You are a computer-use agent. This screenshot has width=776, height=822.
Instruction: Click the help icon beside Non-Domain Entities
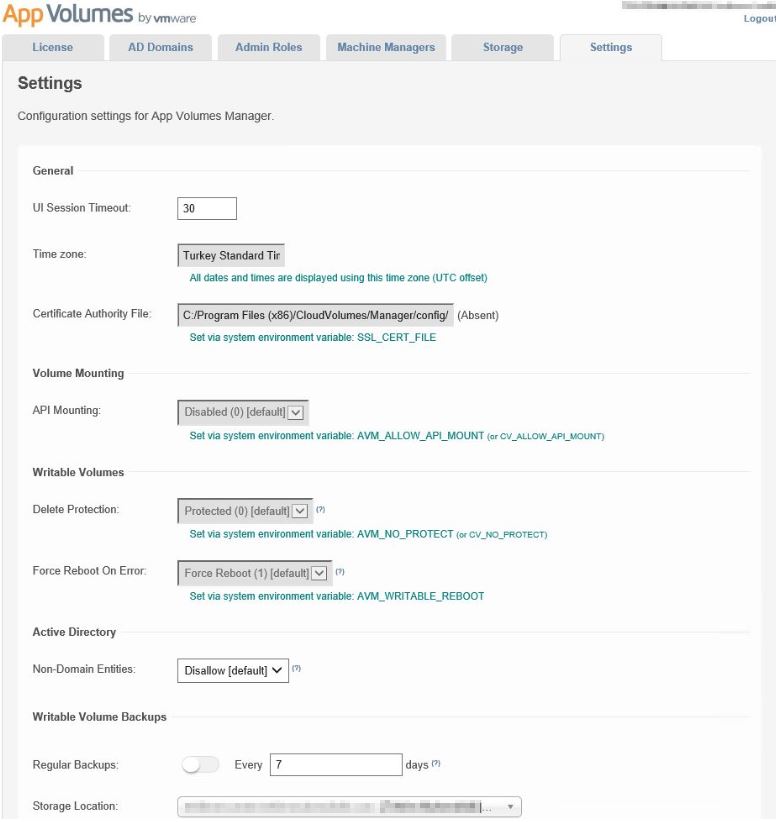[296, 668]
